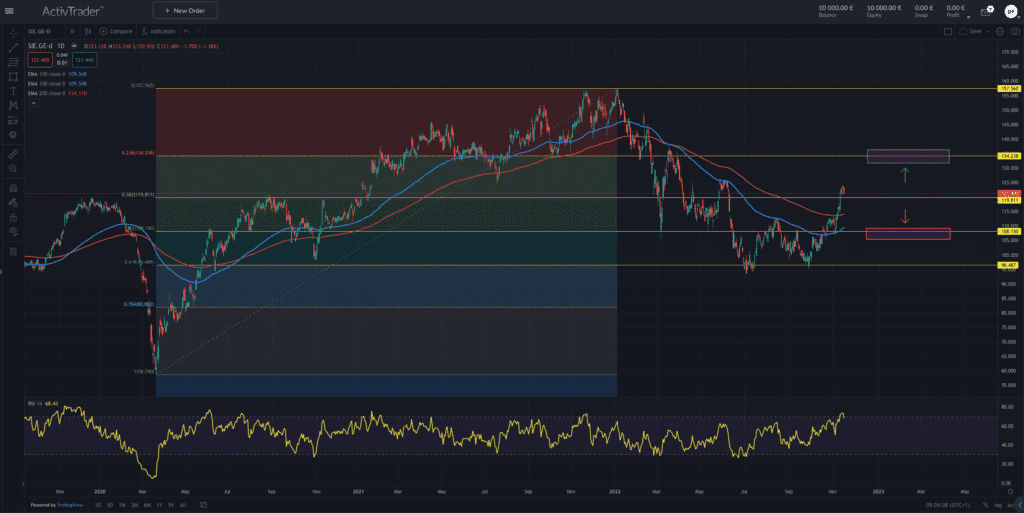Take a chart snapshot with camera icon
Screen dimensions: 1024x513
click(1013, 31)
